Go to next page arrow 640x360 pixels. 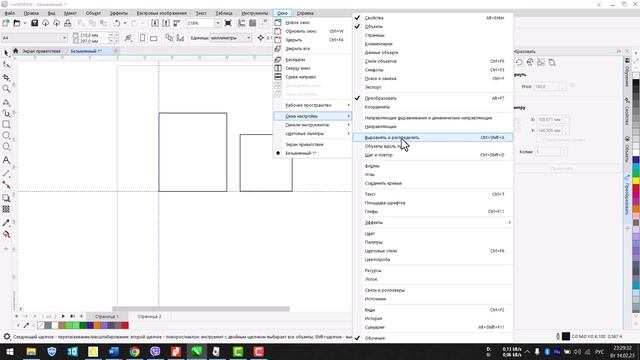point(63,316)
